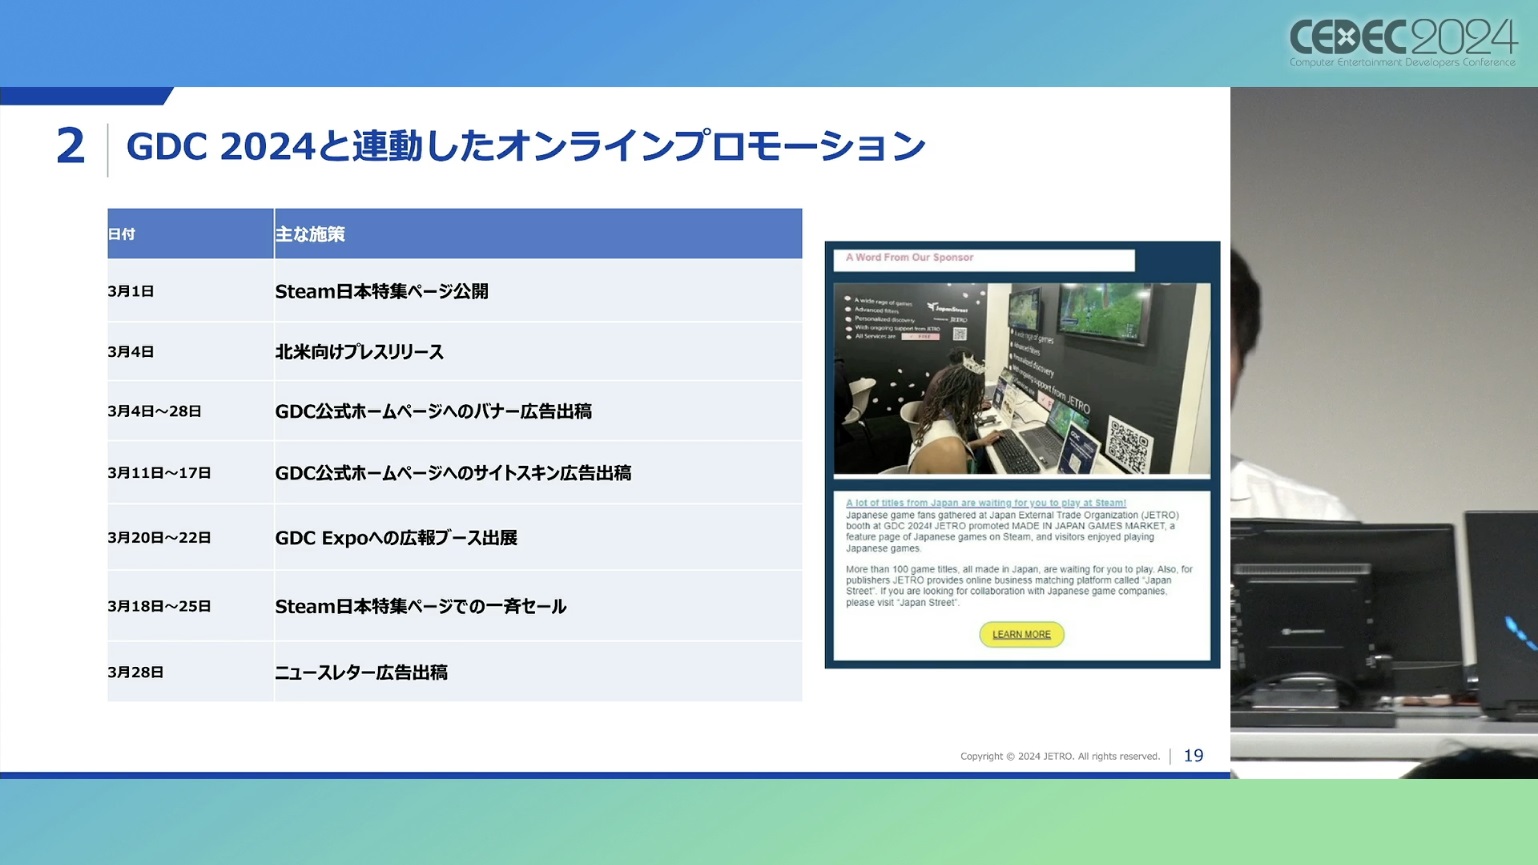This screenshot has height=865, width=1538.
Task: Select the slide title 'GDC 2024と連動したオンラインプロモーション'
Action: click(x=526, y=146)
